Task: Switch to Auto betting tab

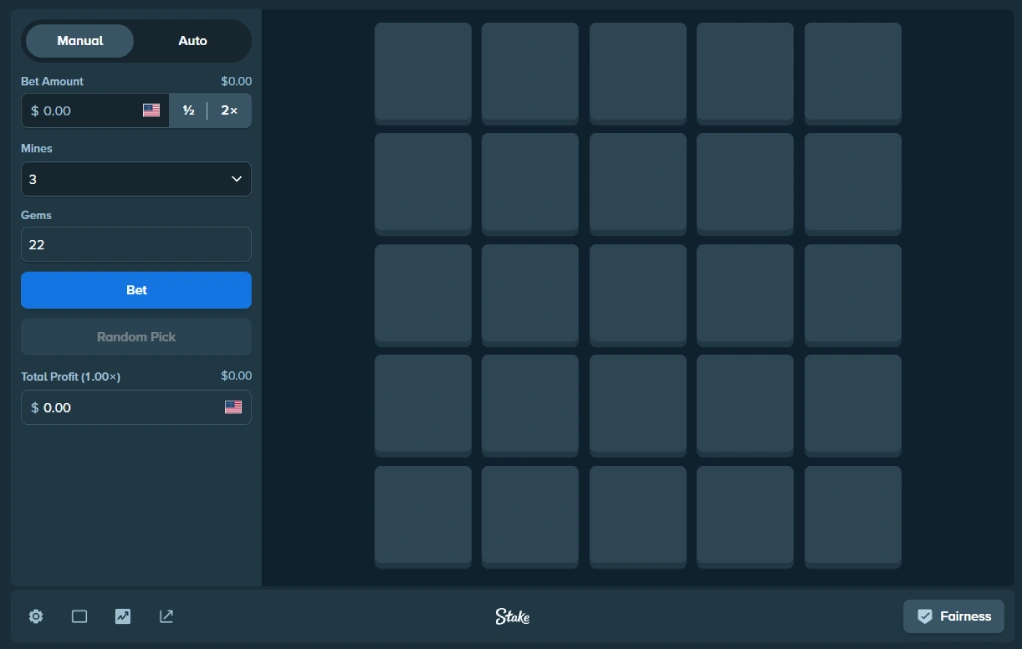Action: point(193,41)
